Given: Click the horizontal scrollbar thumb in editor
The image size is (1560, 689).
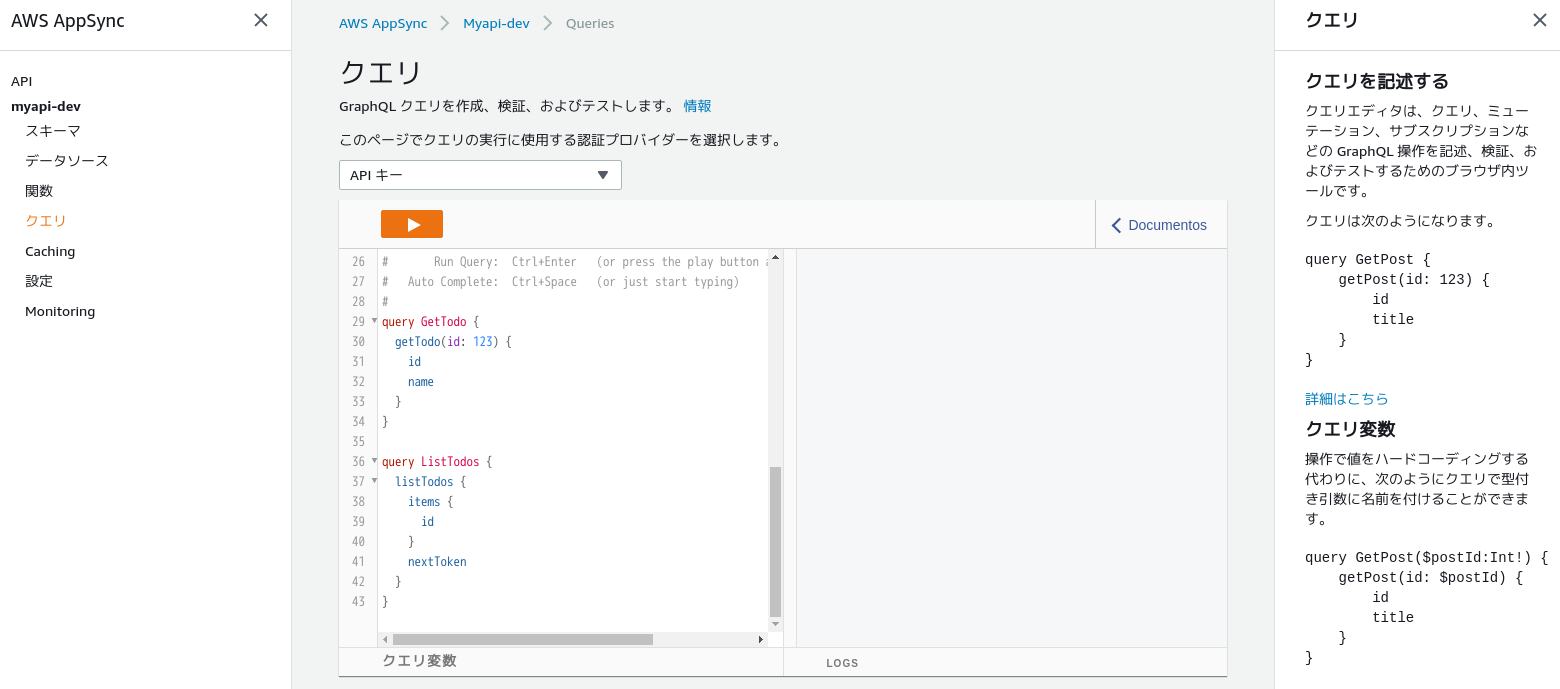Looking at the screenshot, I should point(523,639).
